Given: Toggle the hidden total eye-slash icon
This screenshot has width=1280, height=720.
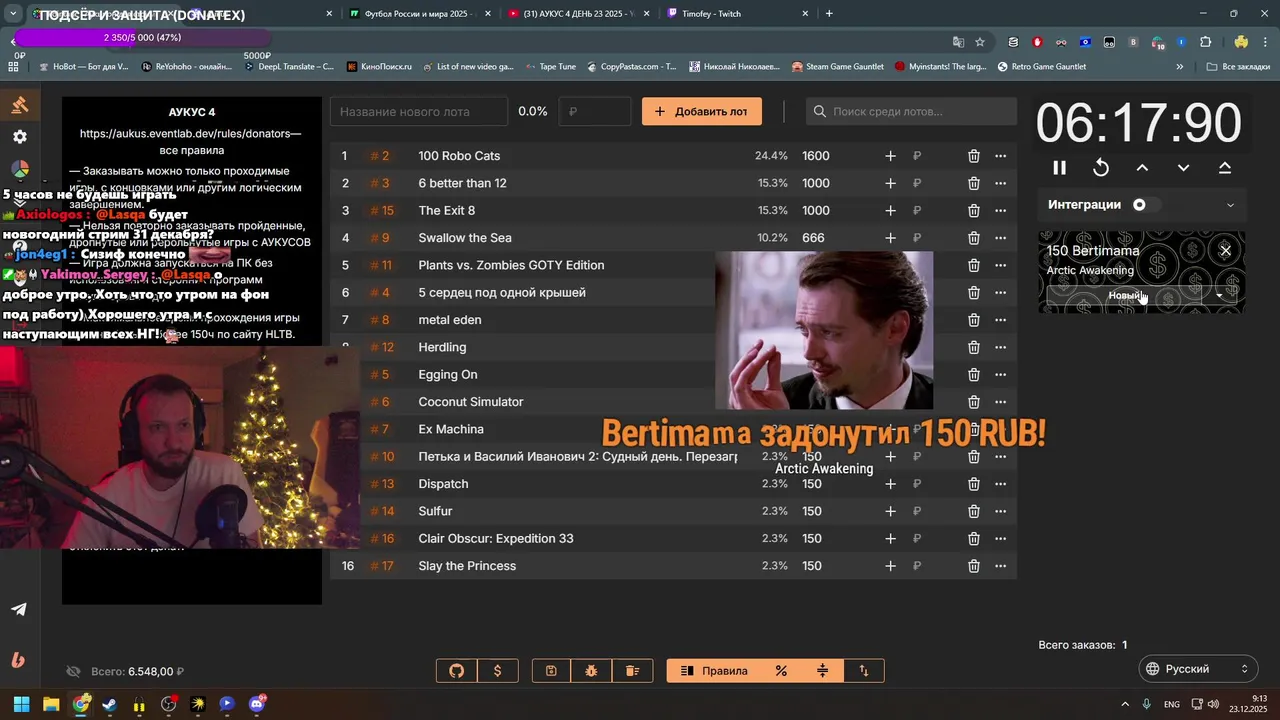Looking at the screenshot, I should [73, 672].
